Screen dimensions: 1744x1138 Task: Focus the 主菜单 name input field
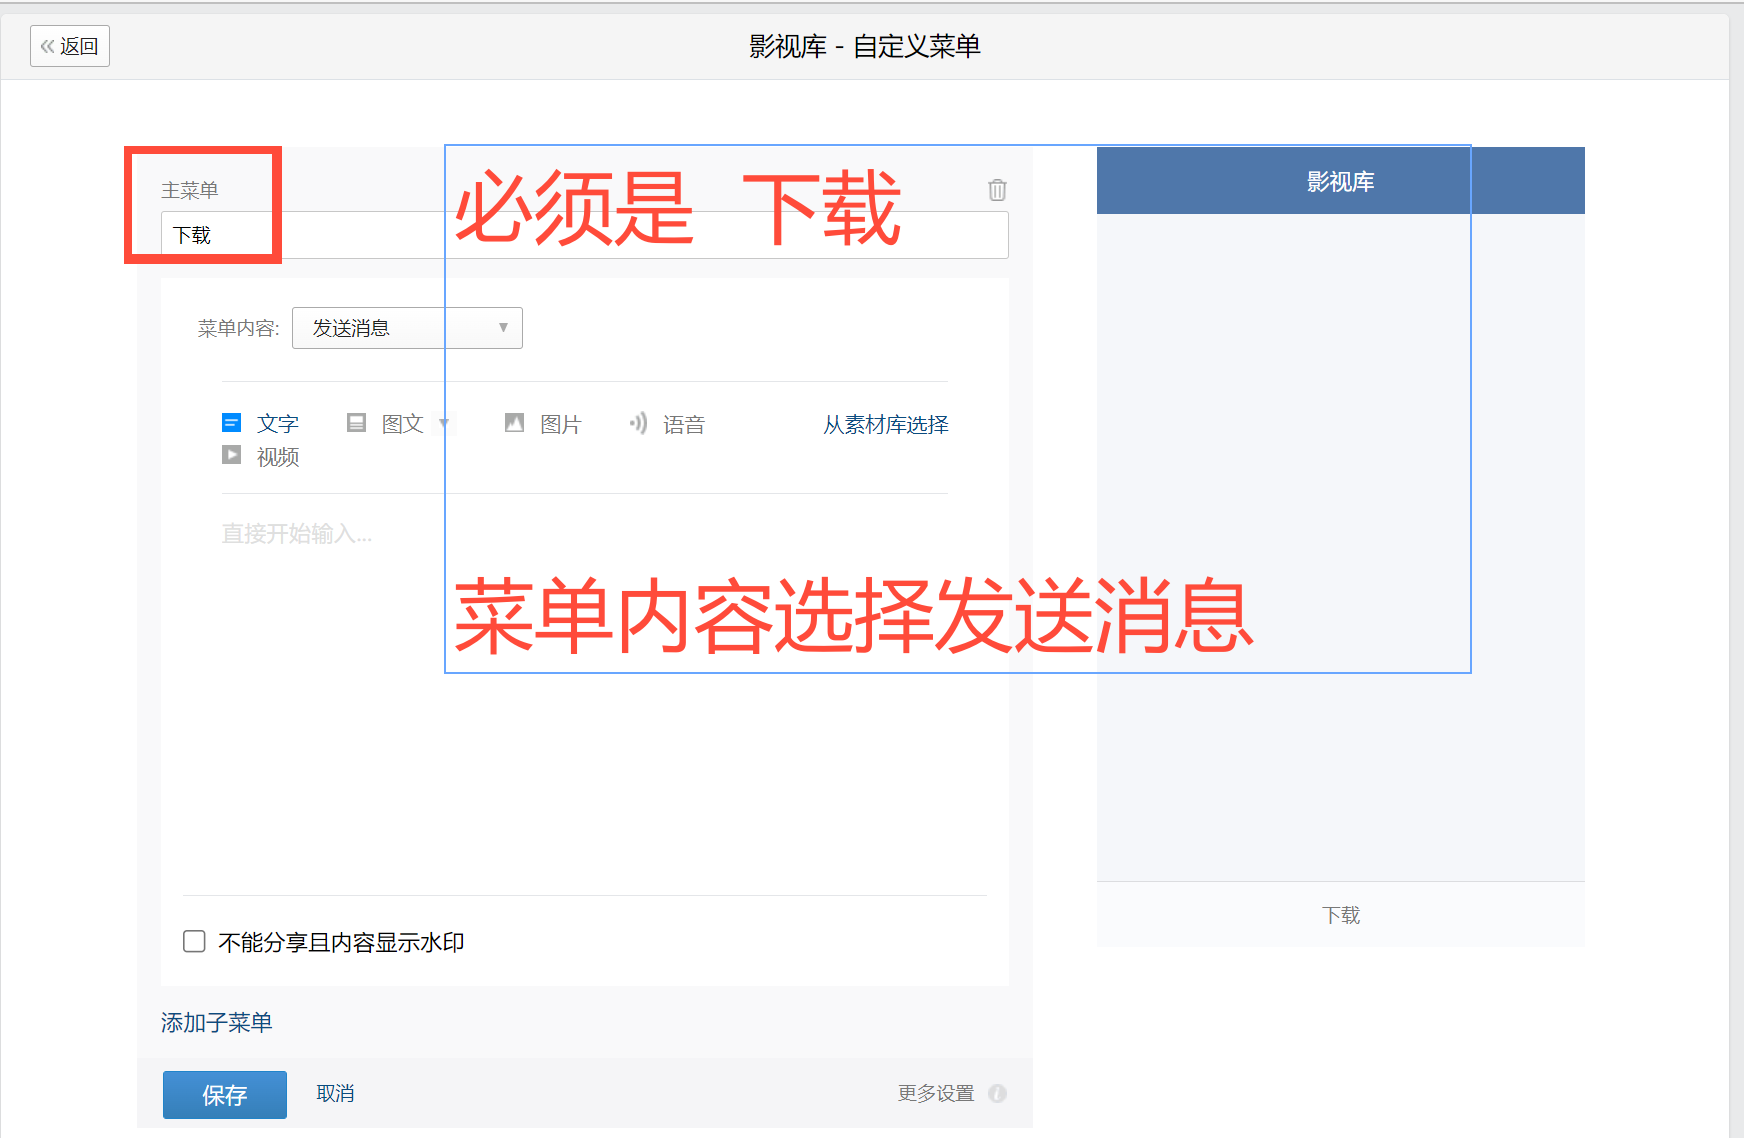tap(584, 235)
